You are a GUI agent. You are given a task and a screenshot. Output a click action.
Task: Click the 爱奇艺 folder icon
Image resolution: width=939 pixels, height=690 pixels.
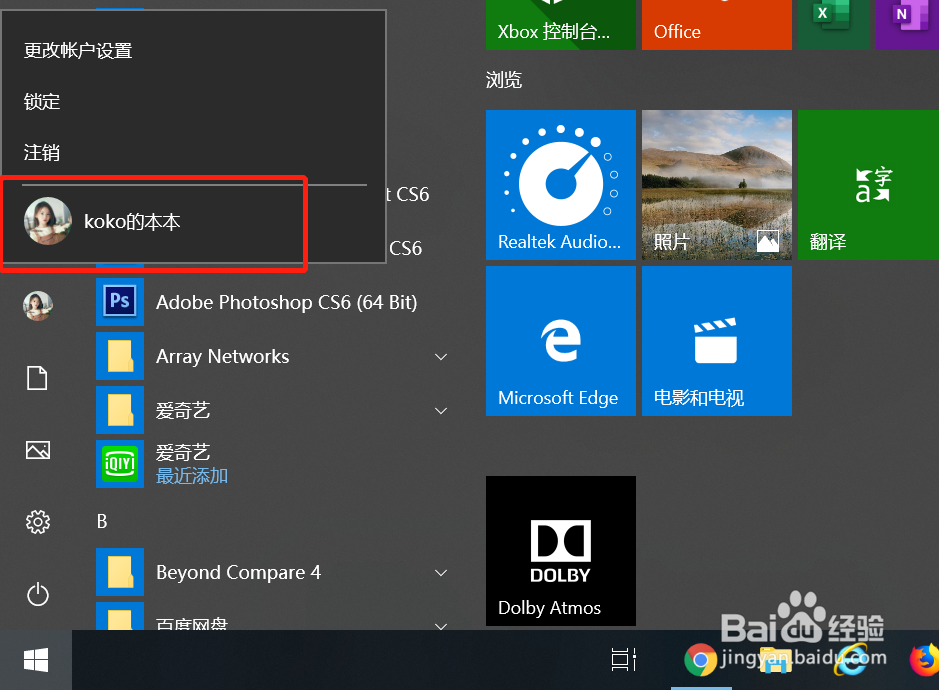120,410
